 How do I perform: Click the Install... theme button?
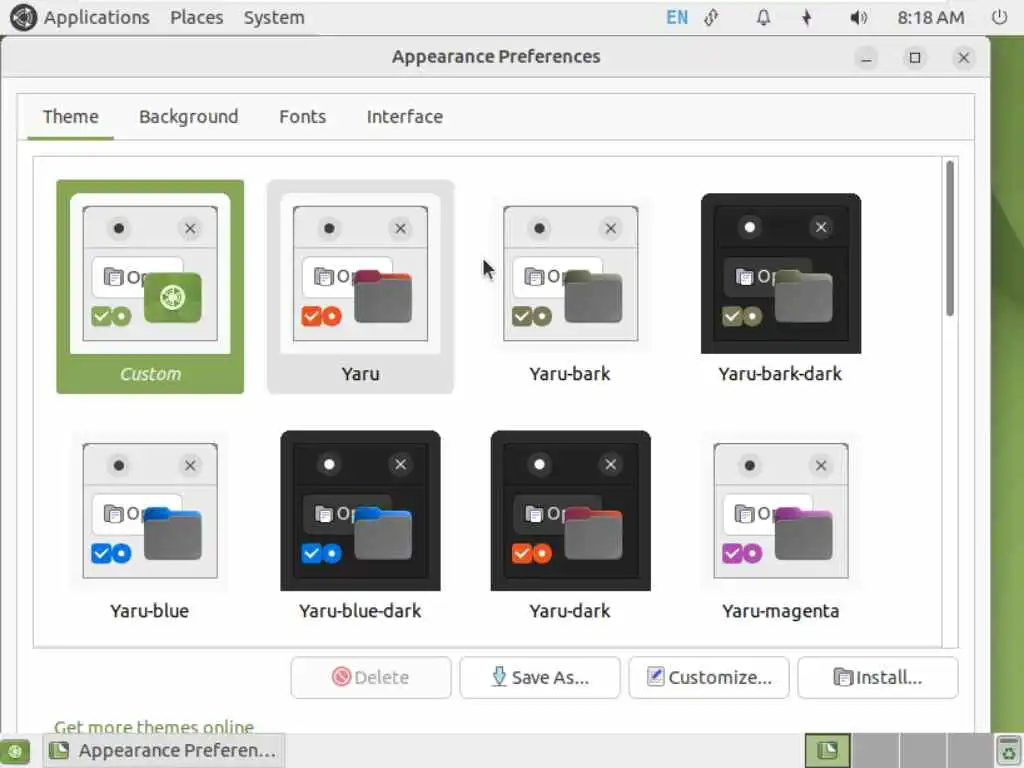878,677
